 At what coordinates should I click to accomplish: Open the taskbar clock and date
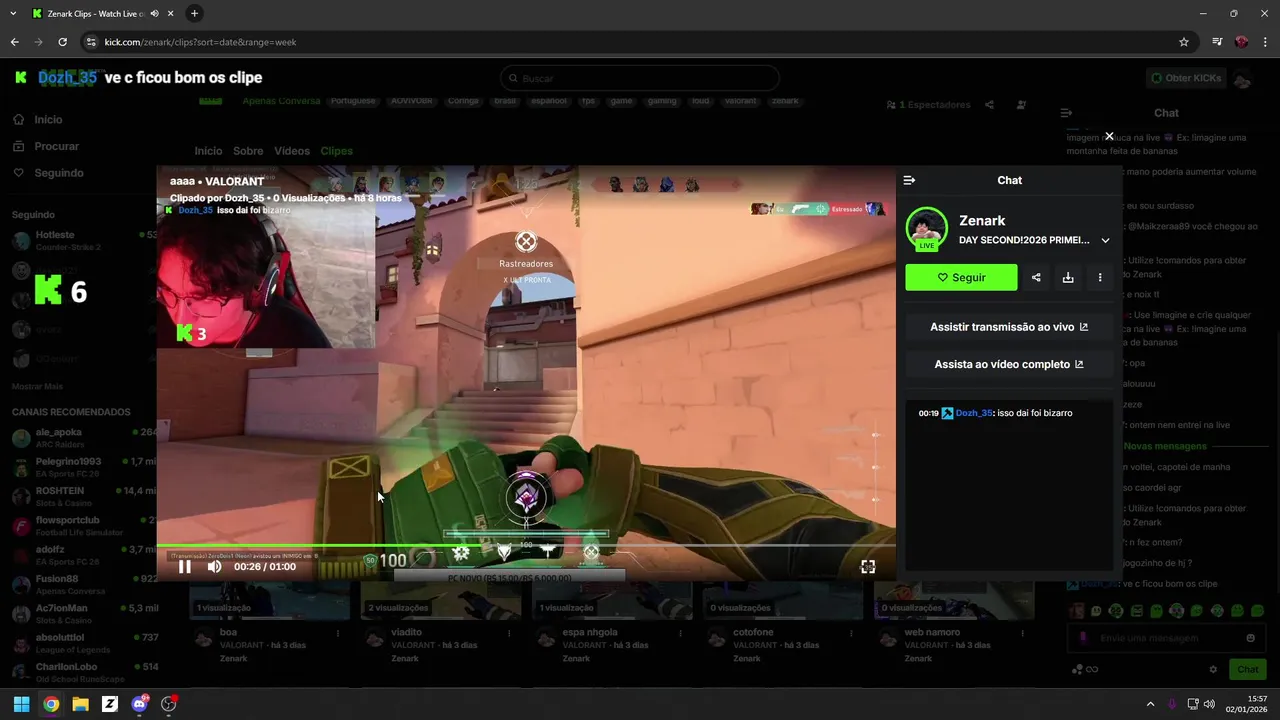tap(1247, 704)
